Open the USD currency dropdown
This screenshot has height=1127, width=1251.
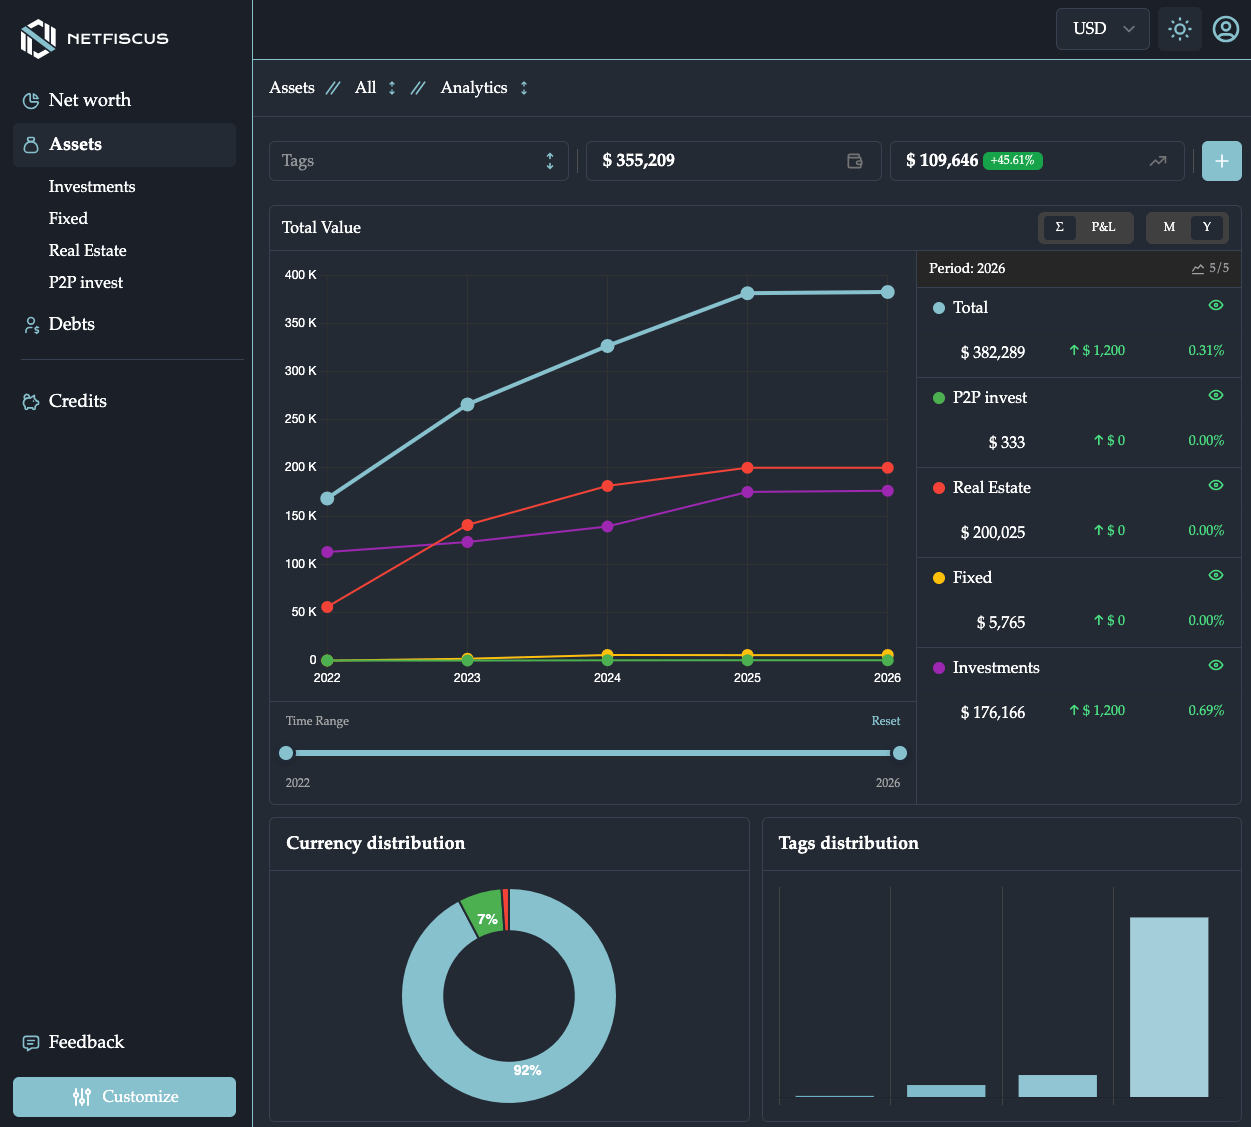(1102, 29)
